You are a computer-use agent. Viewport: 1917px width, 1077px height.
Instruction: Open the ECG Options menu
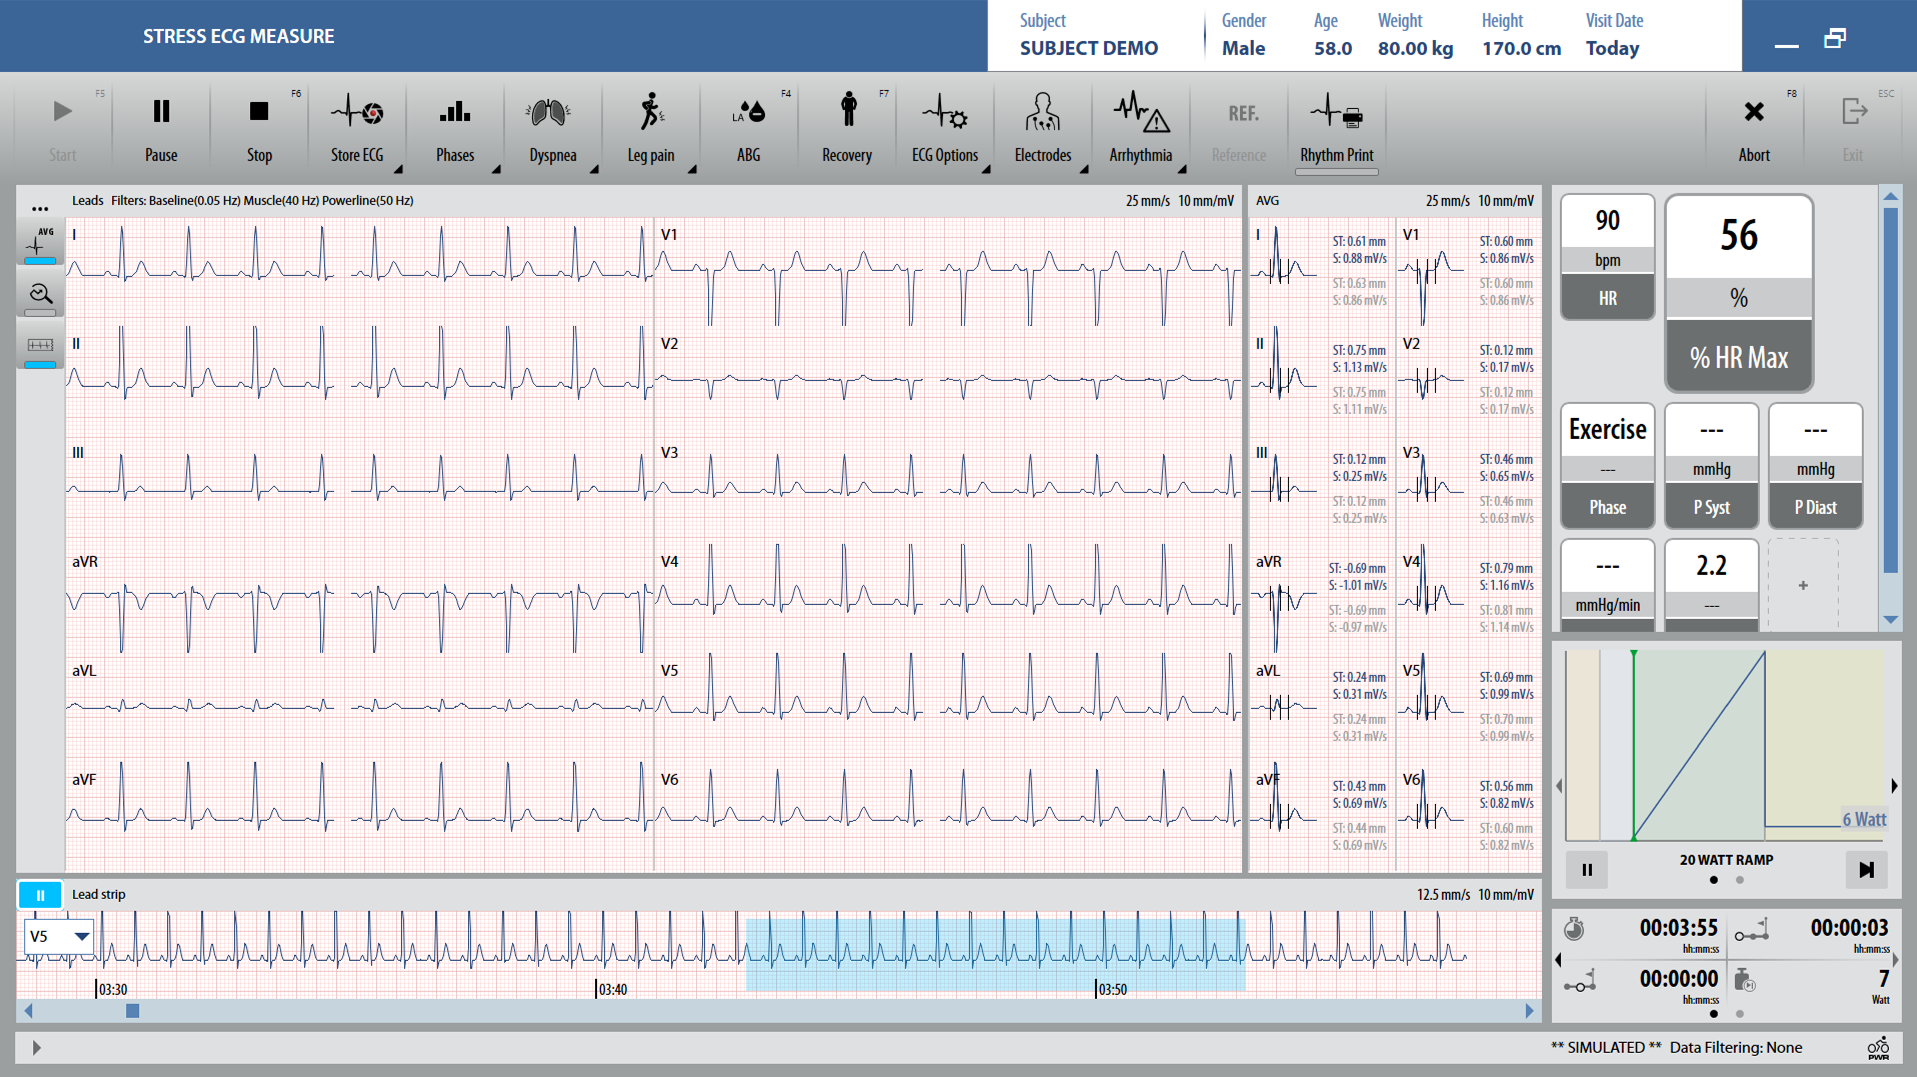944,127
